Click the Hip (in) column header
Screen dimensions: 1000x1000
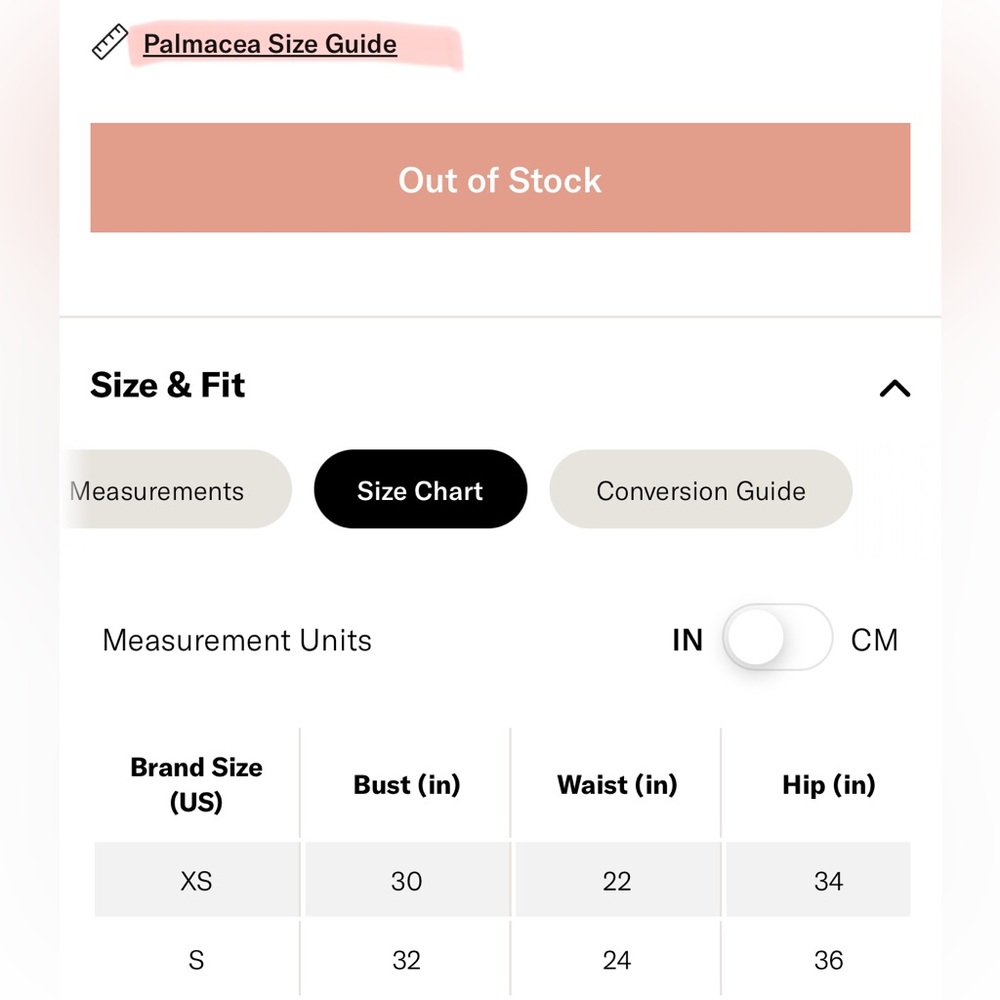coord(828,784)
